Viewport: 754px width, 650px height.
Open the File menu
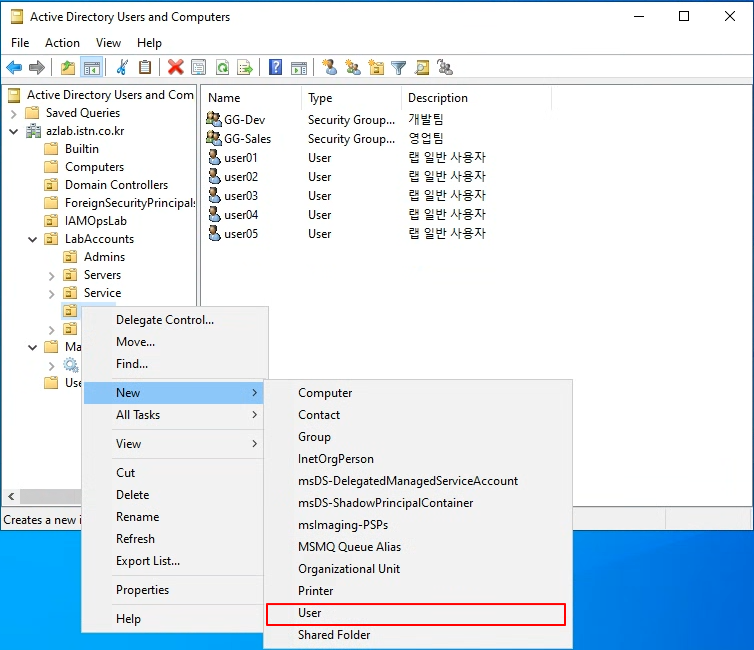click(x=20, y=43)
